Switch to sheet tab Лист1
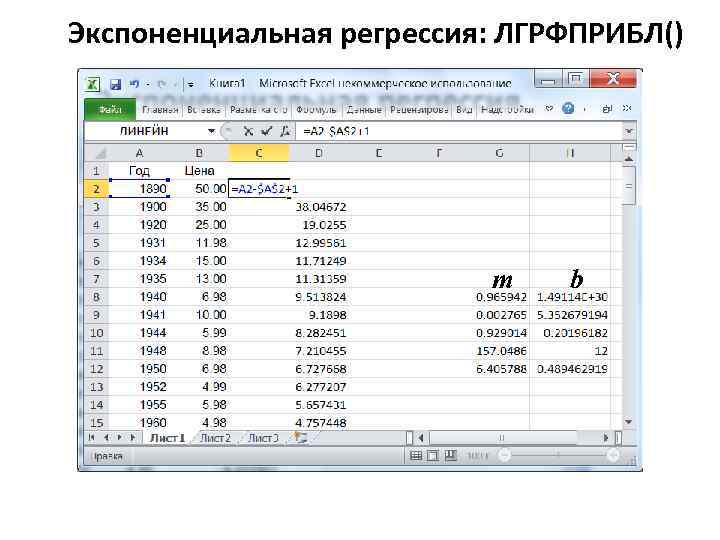The width and height of the screenshot is (720, 540). point(168,438)
